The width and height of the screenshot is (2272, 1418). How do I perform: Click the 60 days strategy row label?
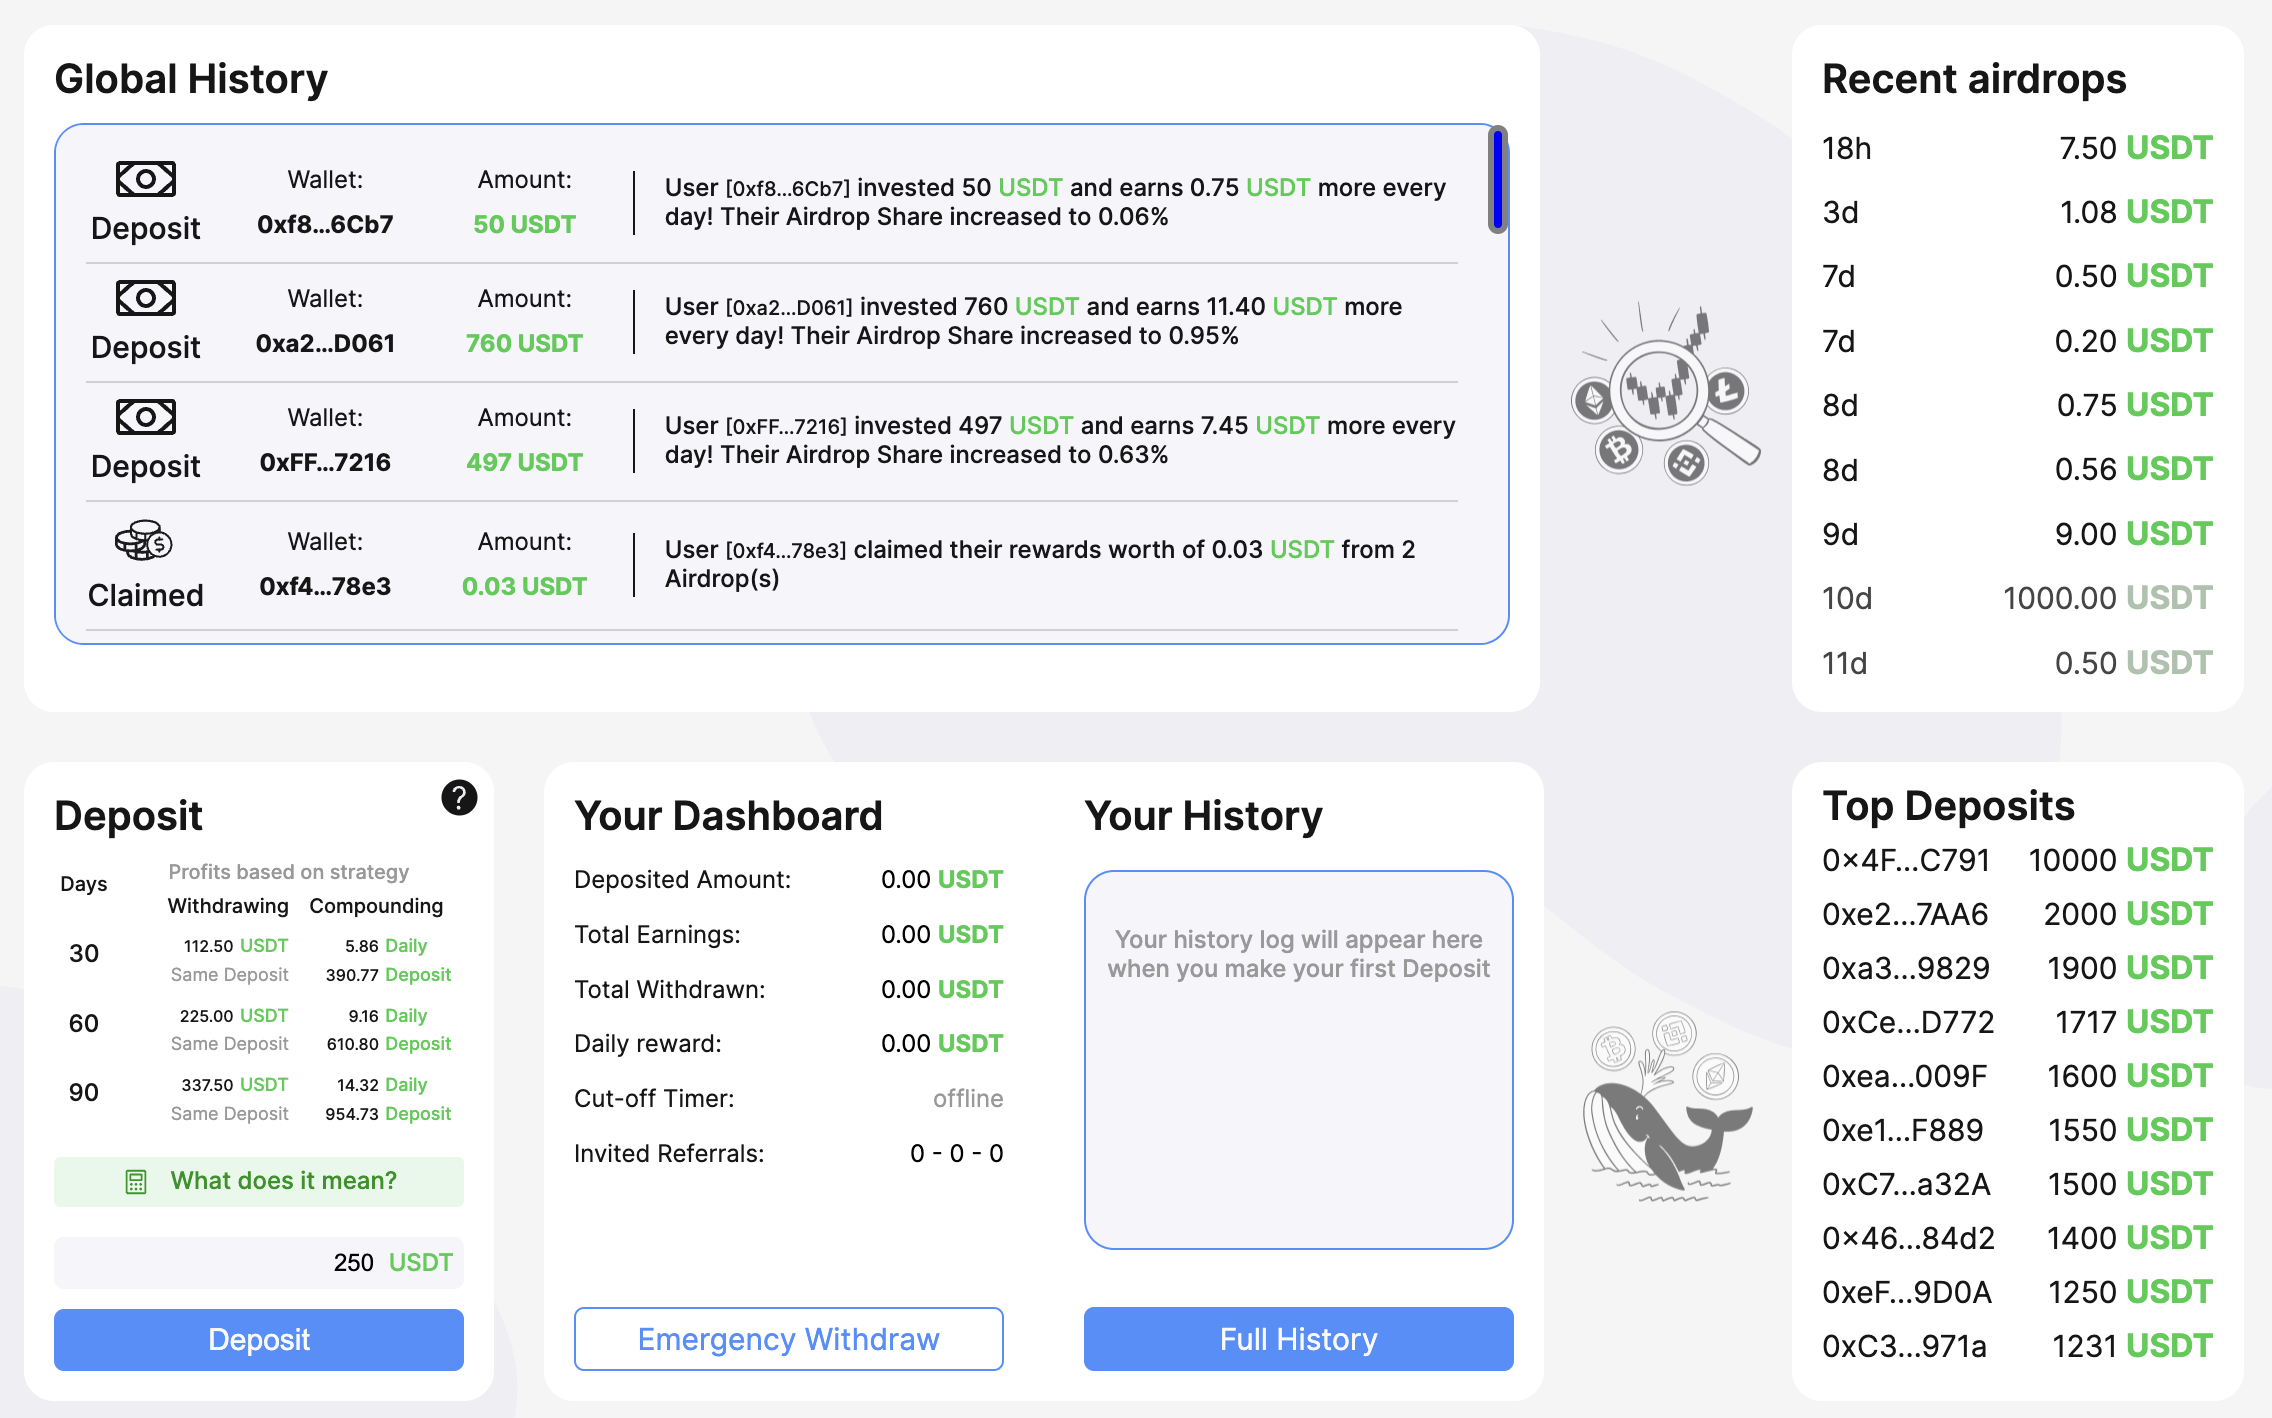84,1024
